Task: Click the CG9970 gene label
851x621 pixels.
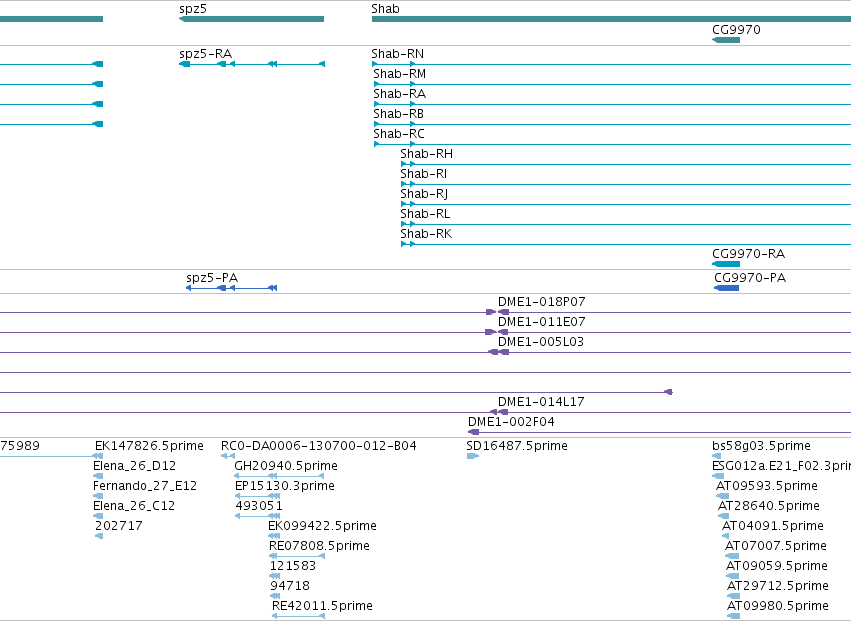Action: coord(736,30)
